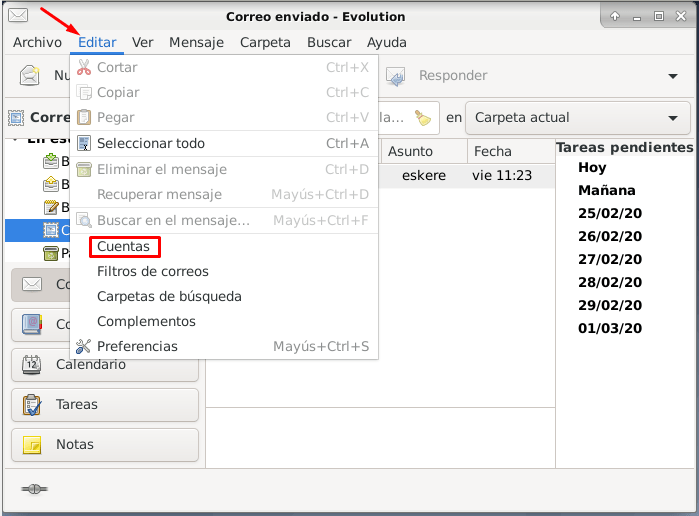The height and width of the screenshot is (516, 699).
Task: Click the Calendario calendar icon
Action: (x=31, y=365)
